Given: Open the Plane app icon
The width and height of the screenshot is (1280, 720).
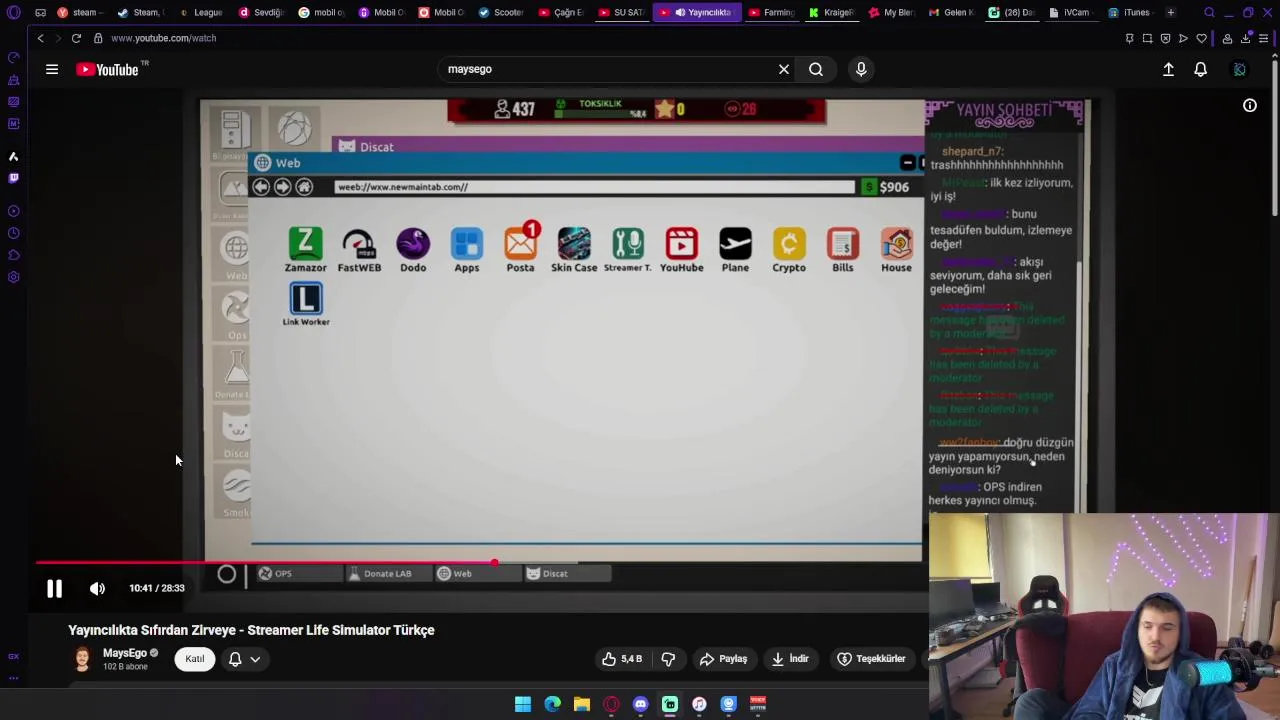Looking at the screenshot, I should tap(735, 250).
